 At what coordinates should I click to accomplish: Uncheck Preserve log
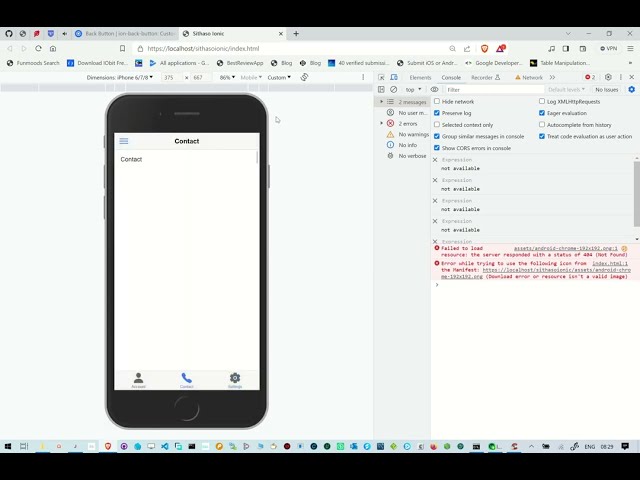[x=437, y=113]
